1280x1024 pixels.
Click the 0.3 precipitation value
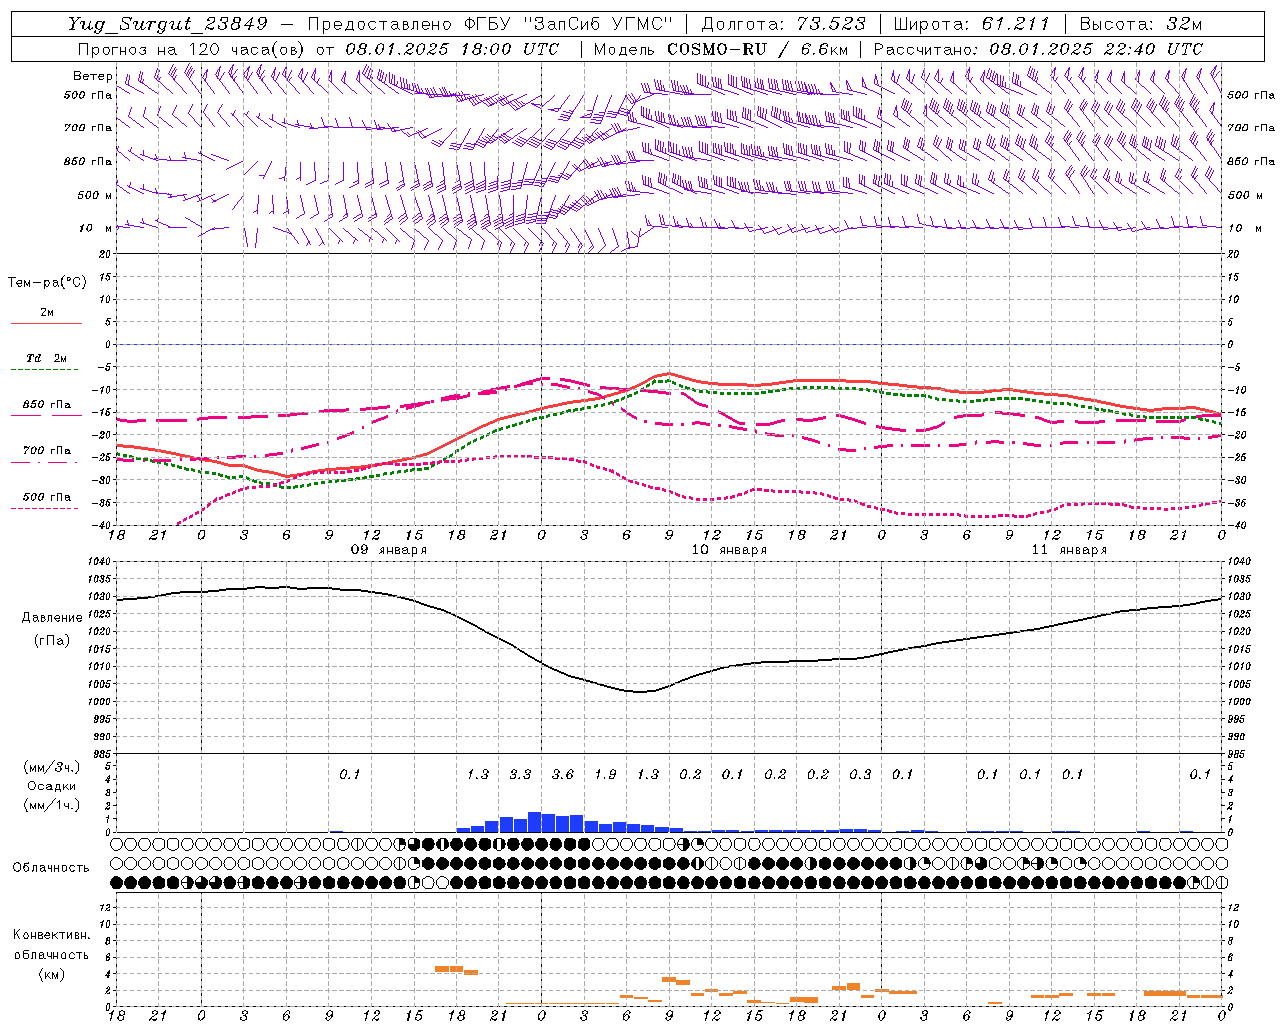860,774
